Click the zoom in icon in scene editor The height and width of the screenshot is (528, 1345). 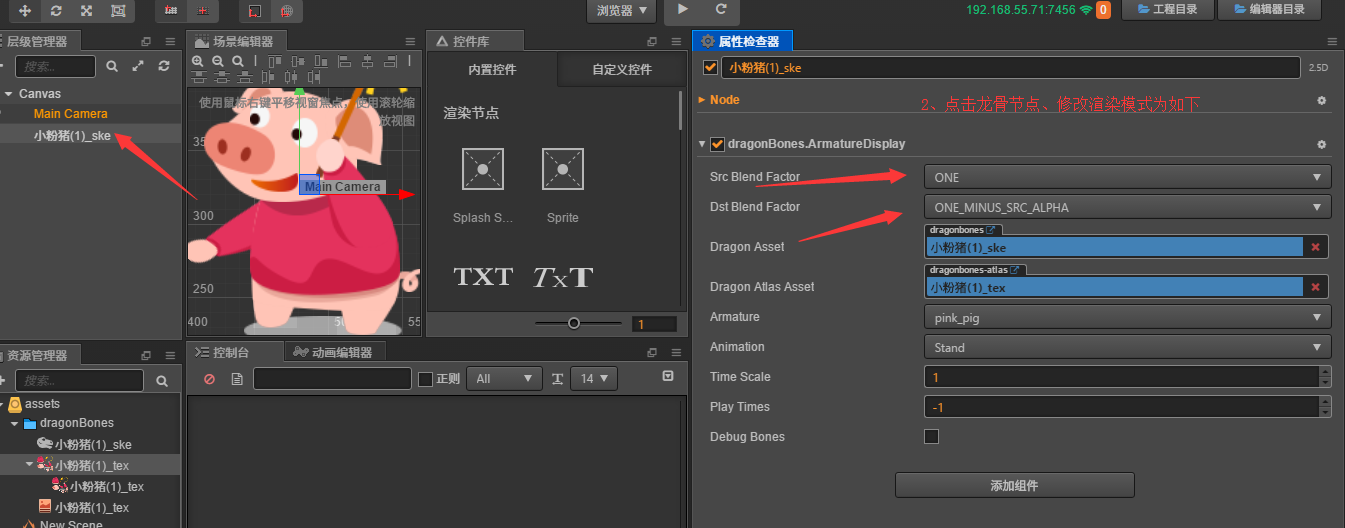pyautogui.click(x=198, y=61)
